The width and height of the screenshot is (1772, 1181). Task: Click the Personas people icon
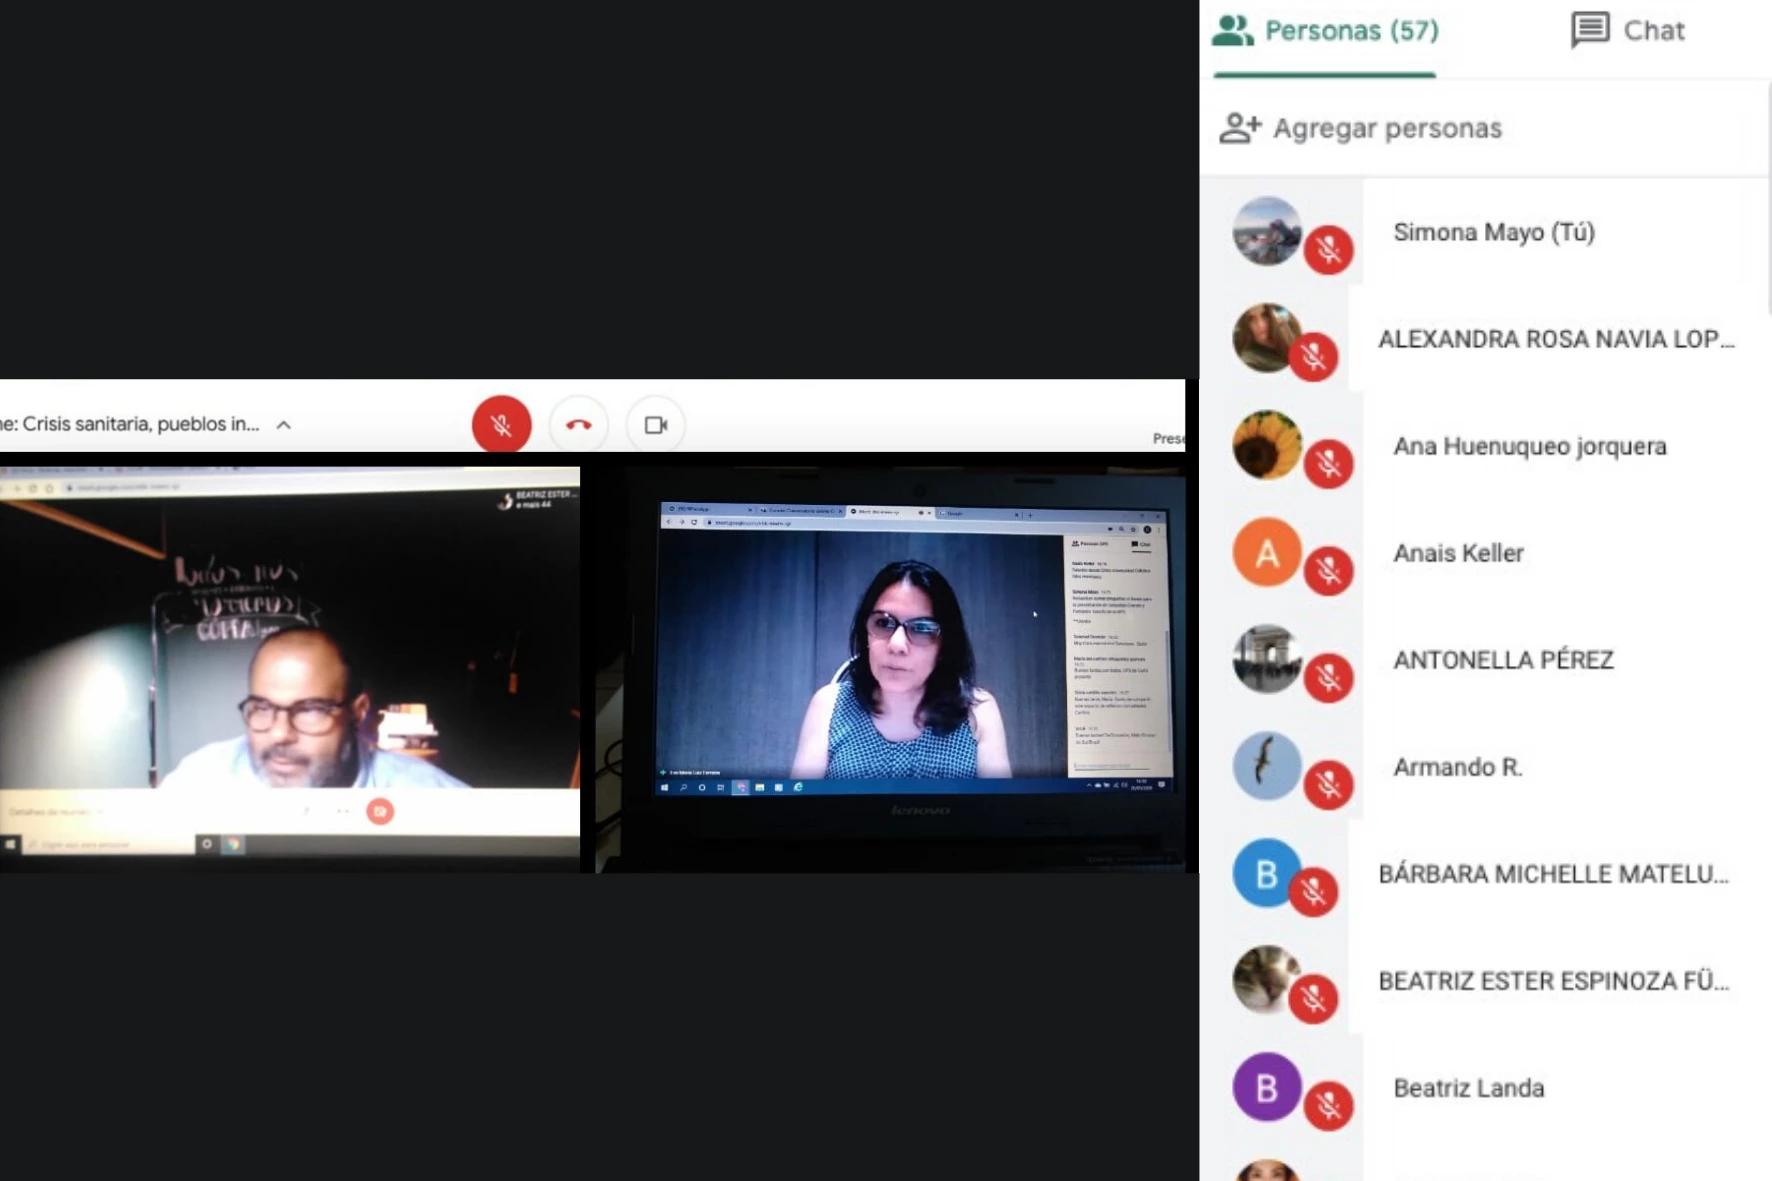pyautogui.click(x=1232, y=31)
